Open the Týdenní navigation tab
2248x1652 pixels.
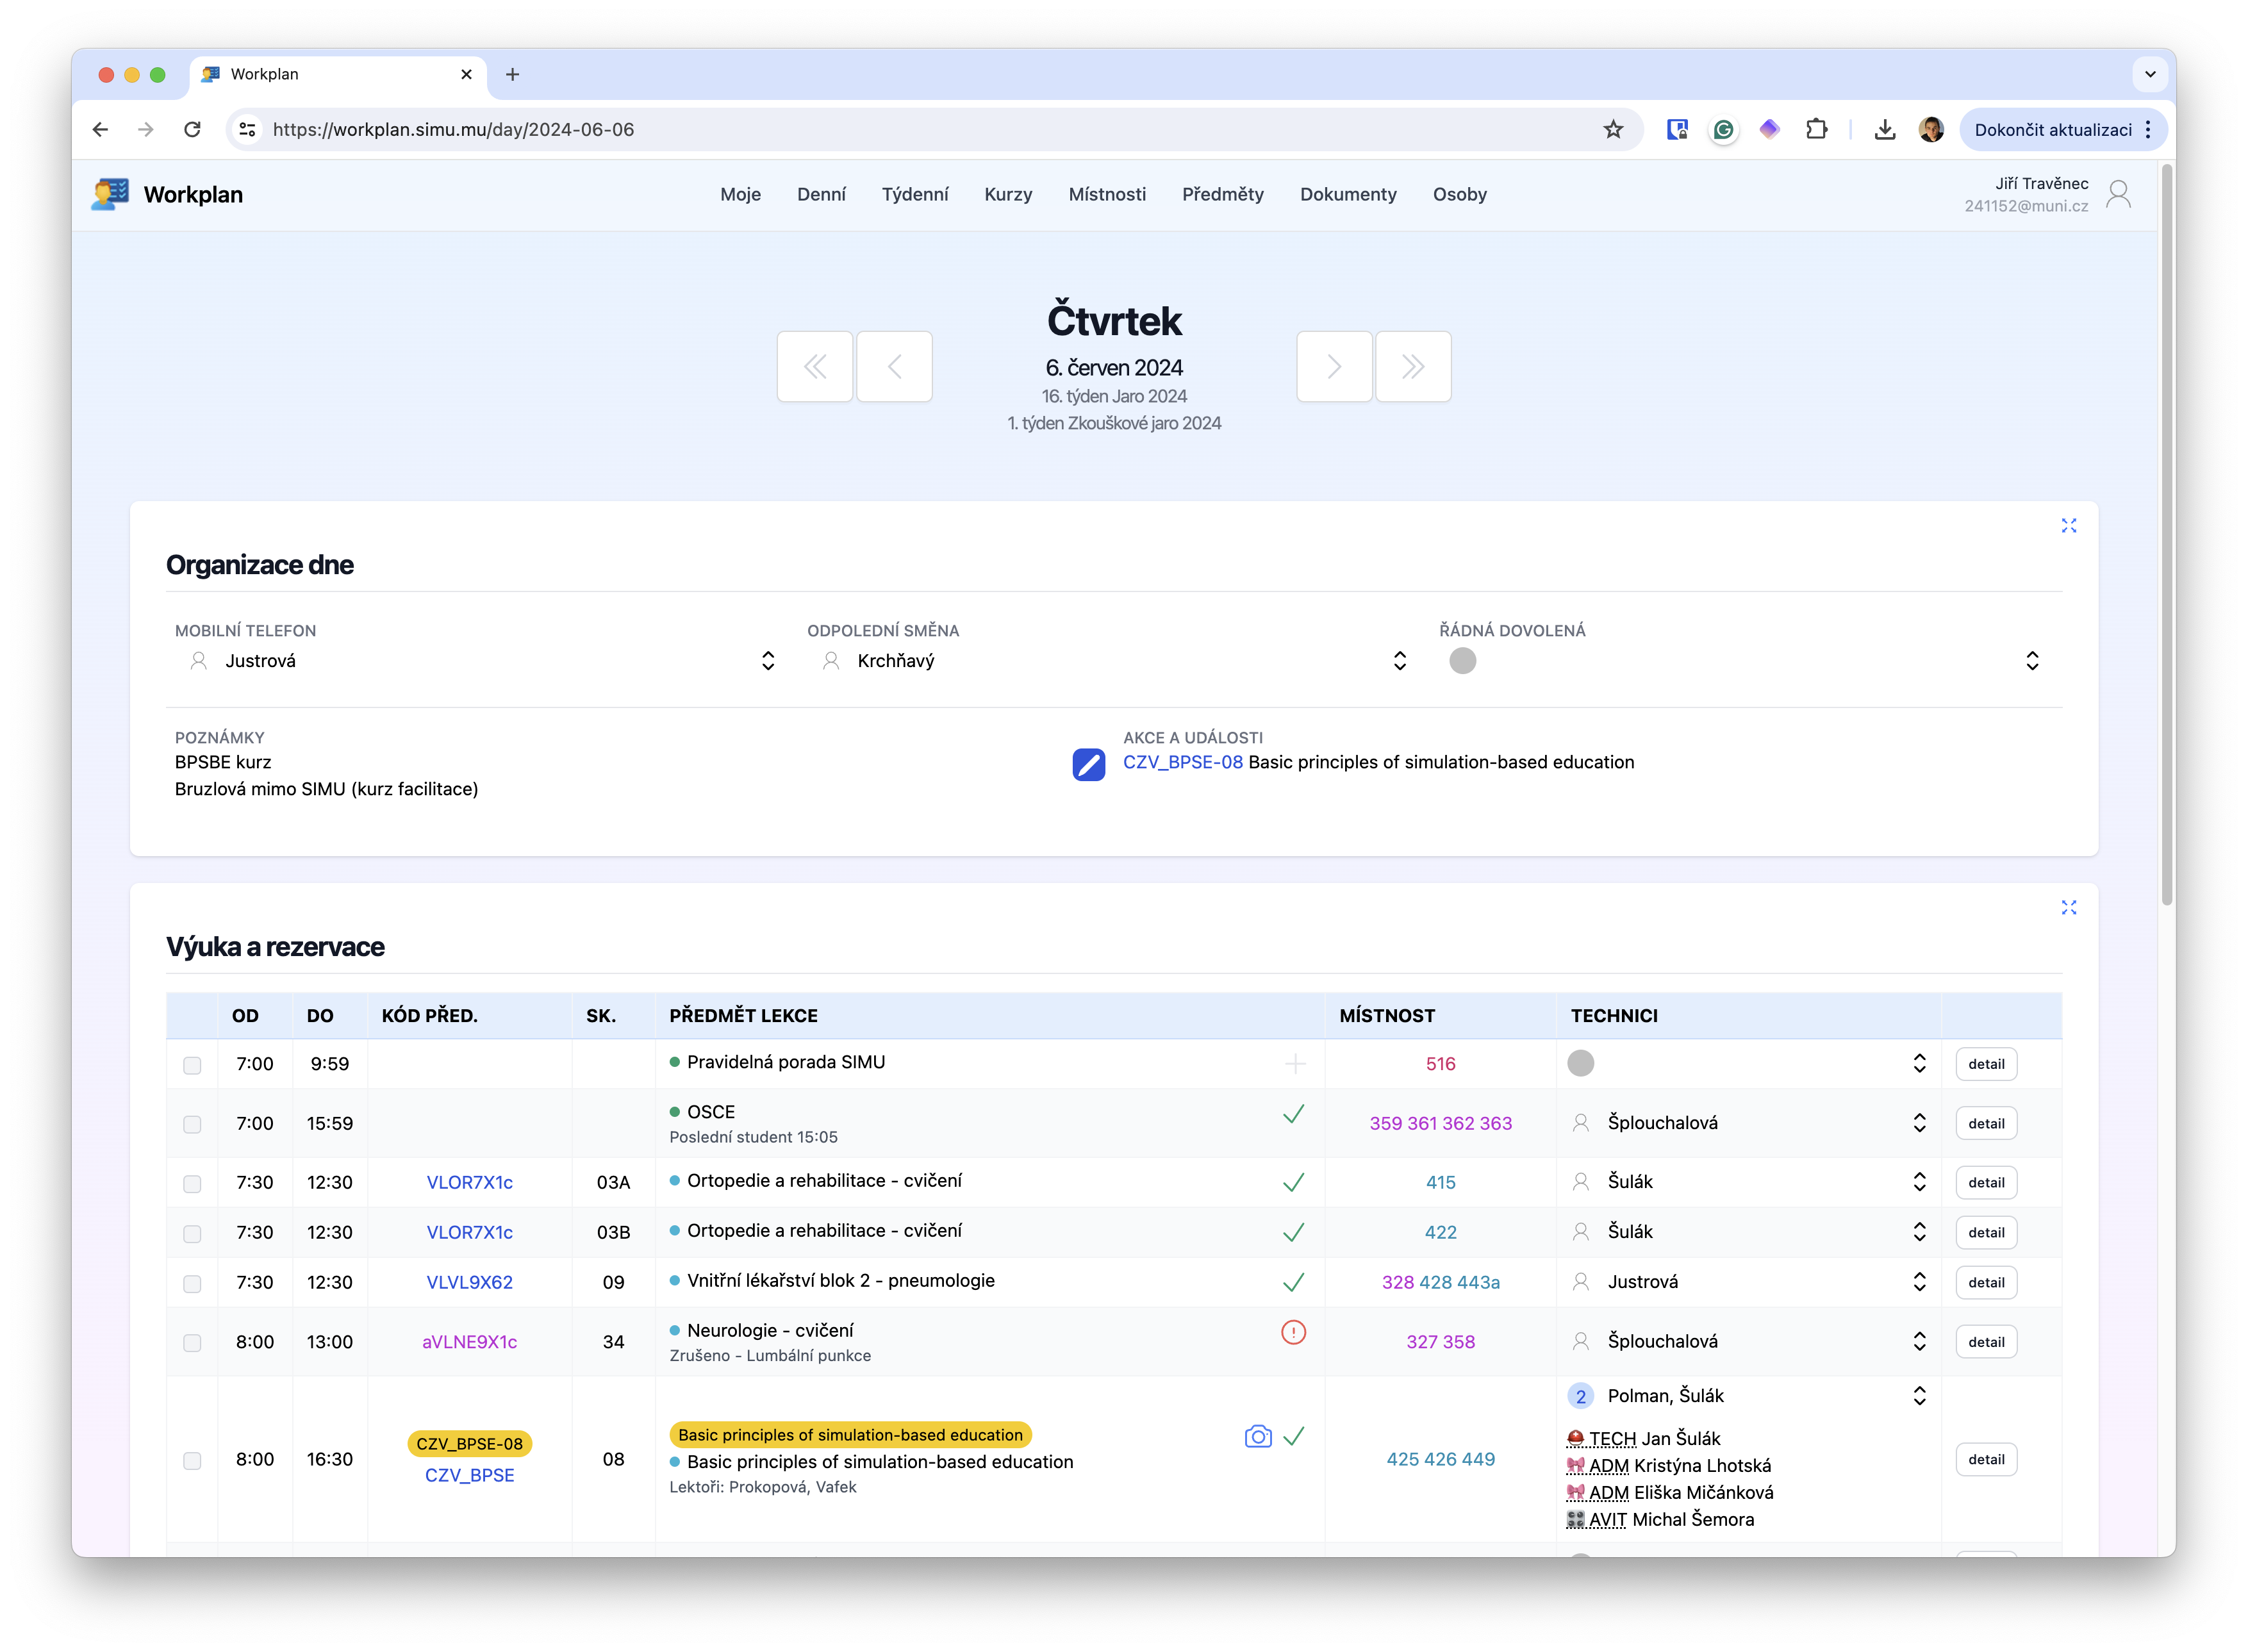914,194
